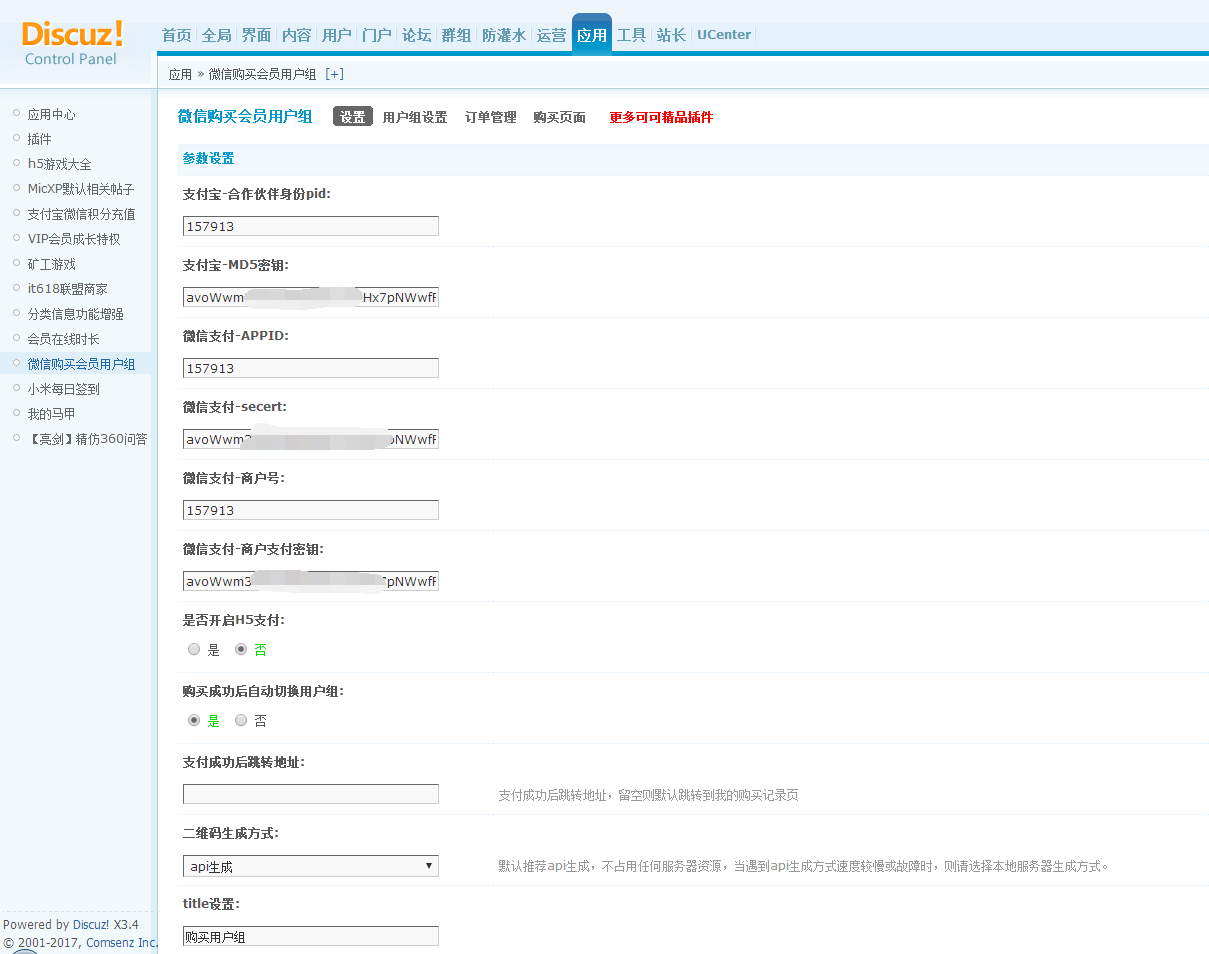1209x954 pixels.
Task: Choose 否 for 购买成功后自动切换用户组
Action: (241, 720)
